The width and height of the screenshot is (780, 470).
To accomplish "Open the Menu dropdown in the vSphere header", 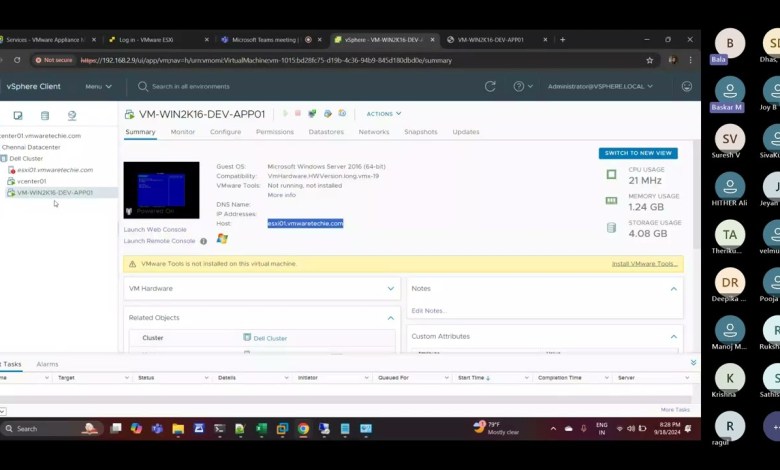I will 98,86.
